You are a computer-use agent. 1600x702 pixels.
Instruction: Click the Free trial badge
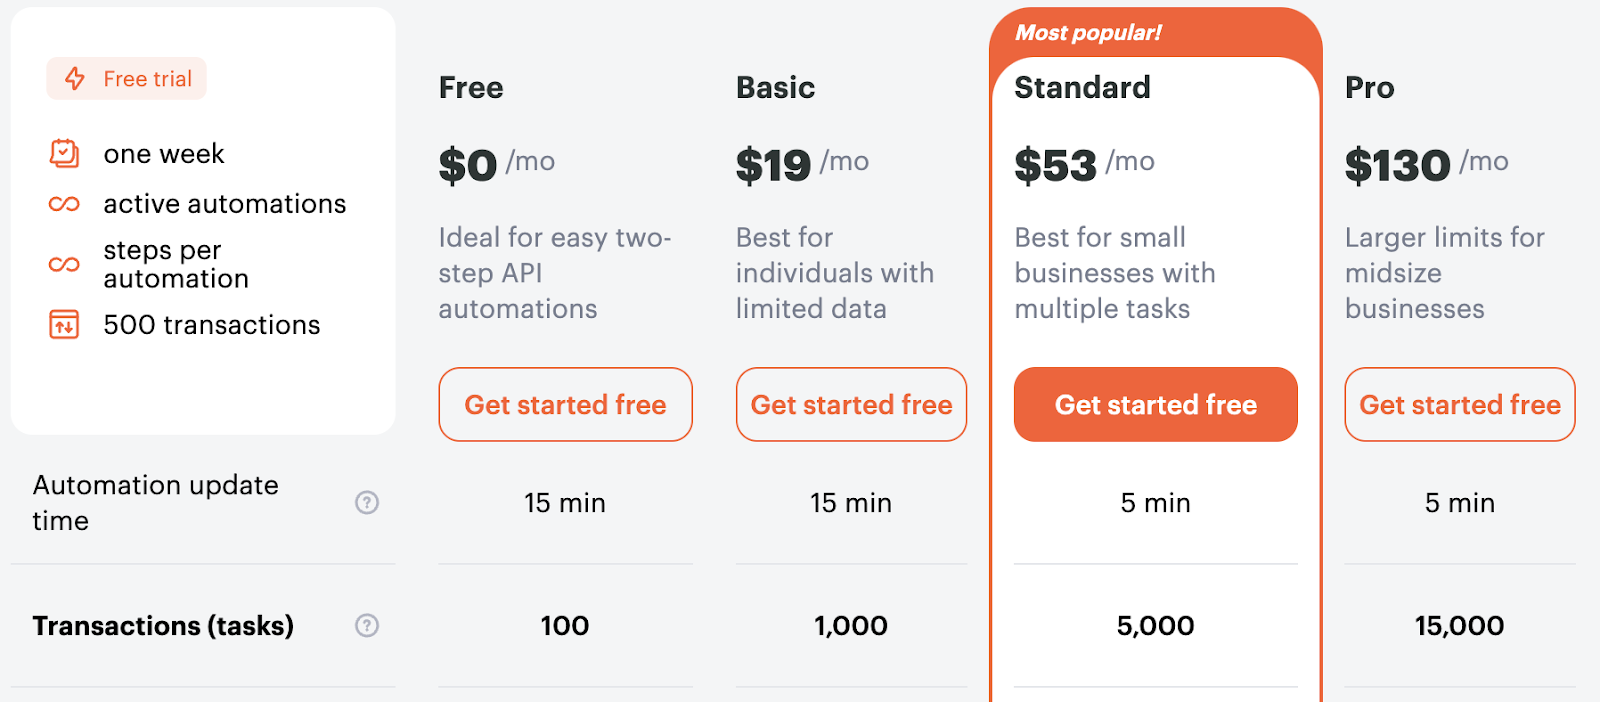[126, 78]
